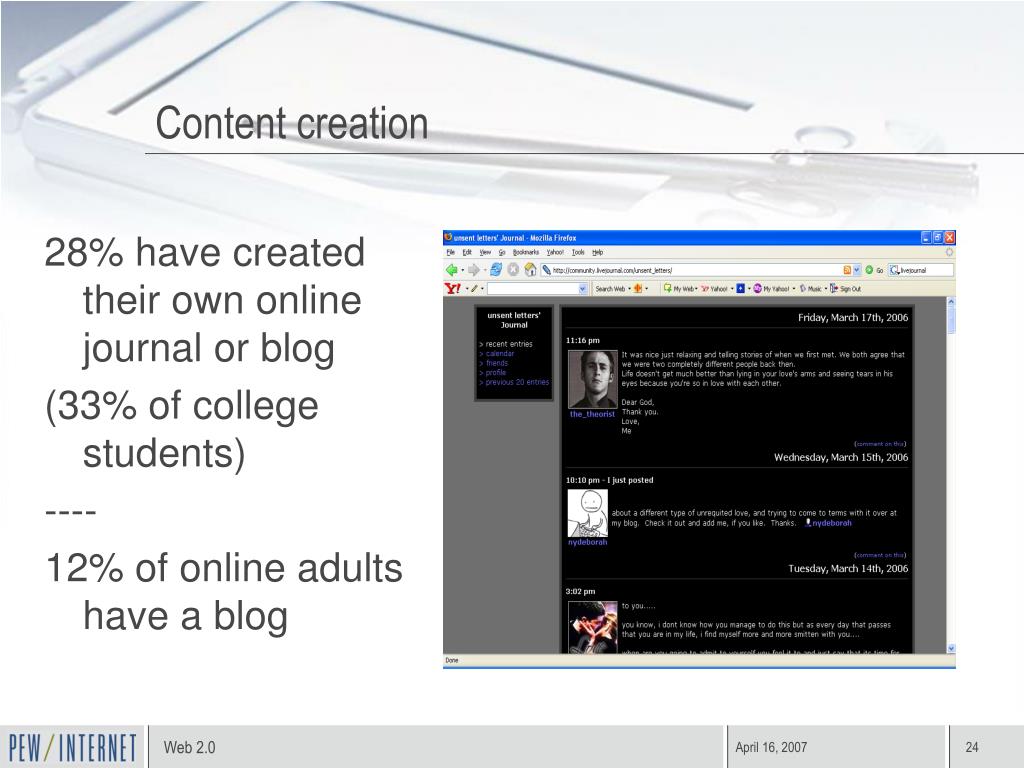Screen dimensions: 1024x768
Task: Open the Yahoo! menu in menu bar
Action: coord(555,252)
